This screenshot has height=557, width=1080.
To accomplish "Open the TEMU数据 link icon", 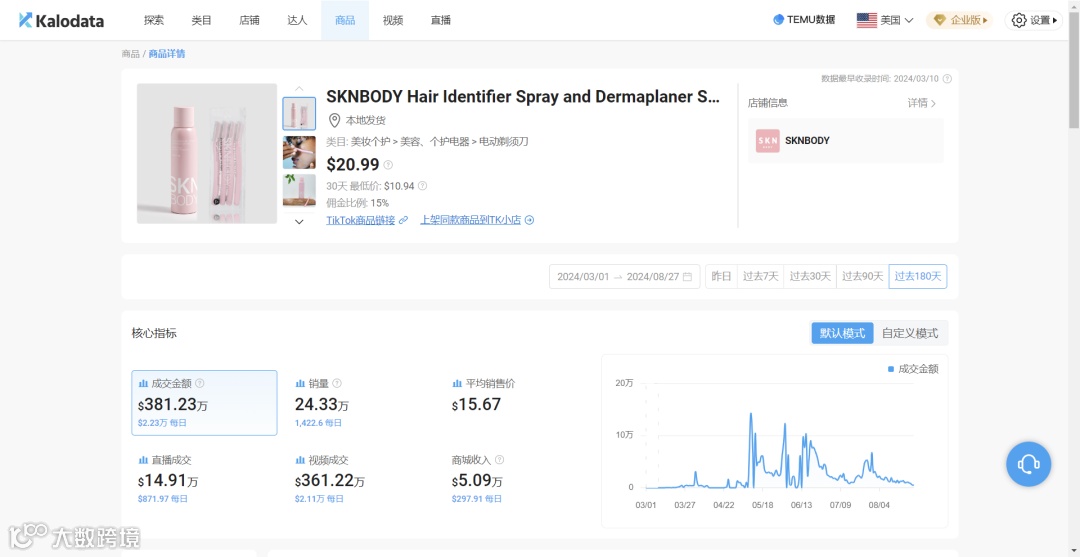I will [778, 20].
